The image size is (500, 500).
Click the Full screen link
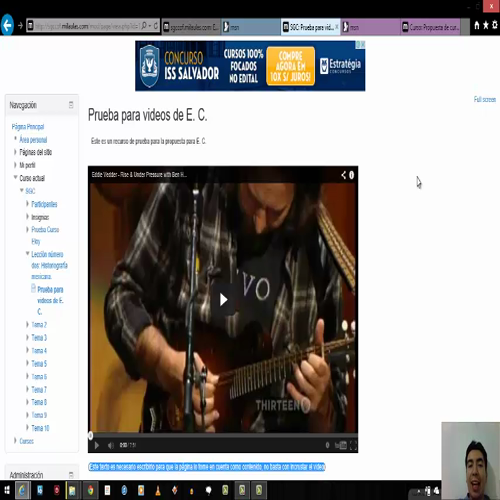[485, 99]
